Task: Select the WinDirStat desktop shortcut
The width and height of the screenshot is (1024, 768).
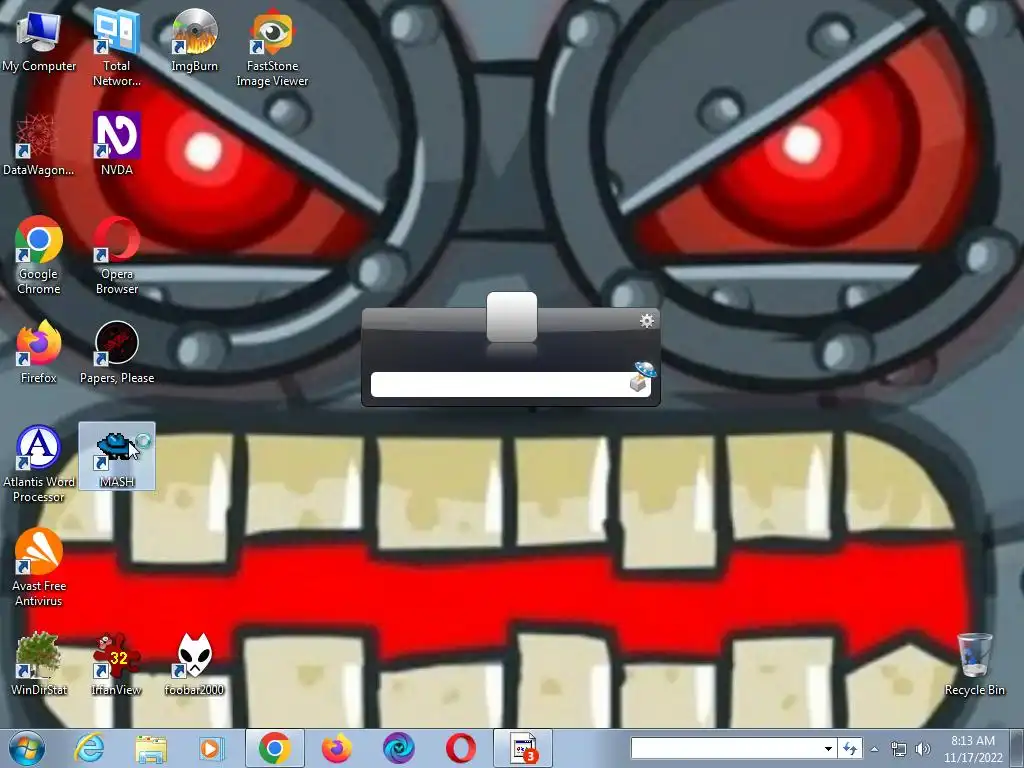Action: [39, 664]
